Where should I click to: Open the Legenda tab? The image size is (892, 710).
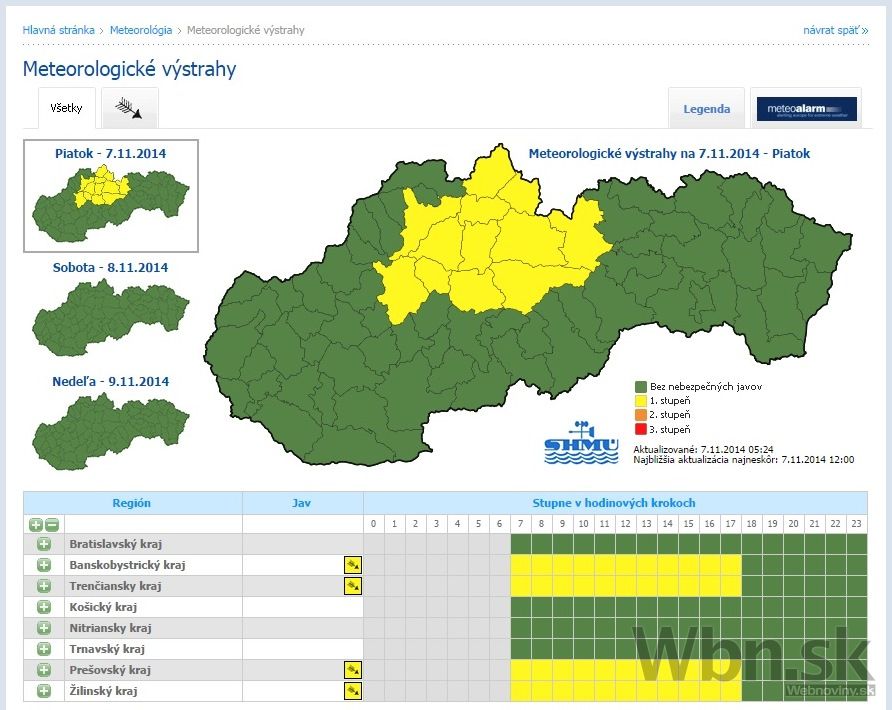[x=707, y=109]
